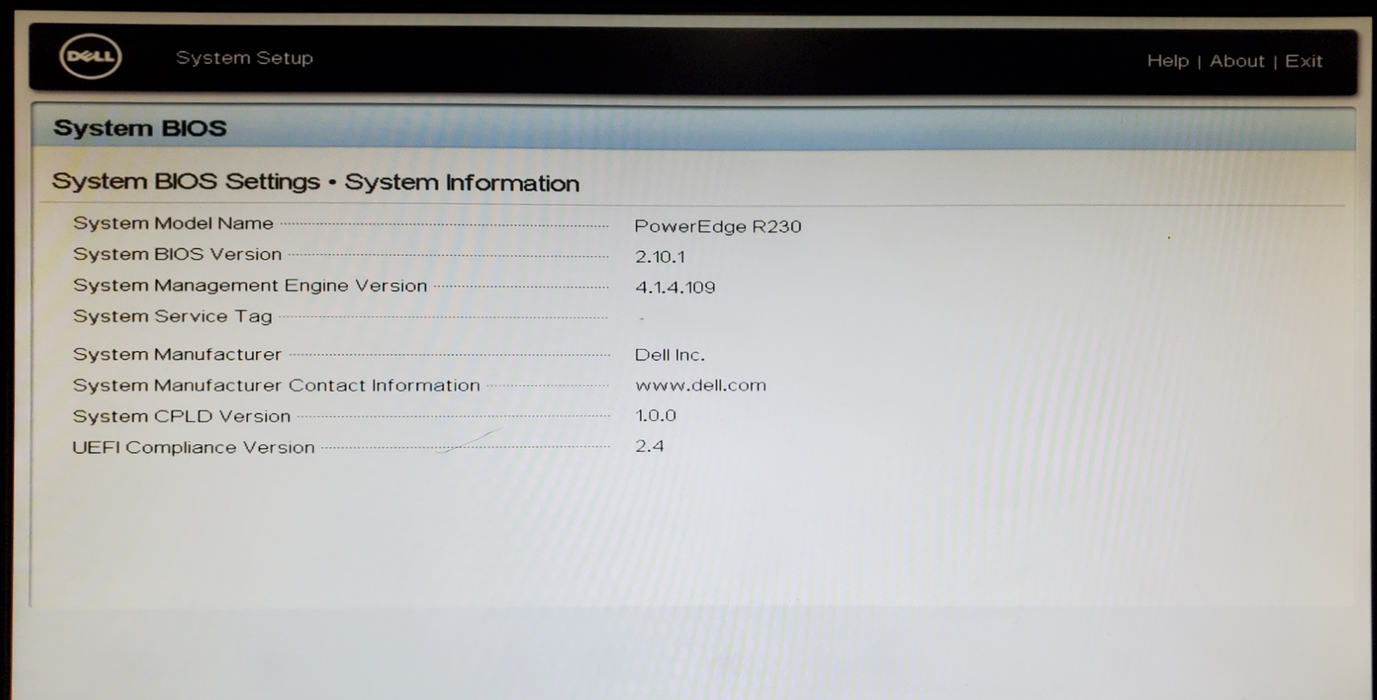Open the About link
The height and width of the screenshot is (700, 1377).
click(x=1237, y=61)
